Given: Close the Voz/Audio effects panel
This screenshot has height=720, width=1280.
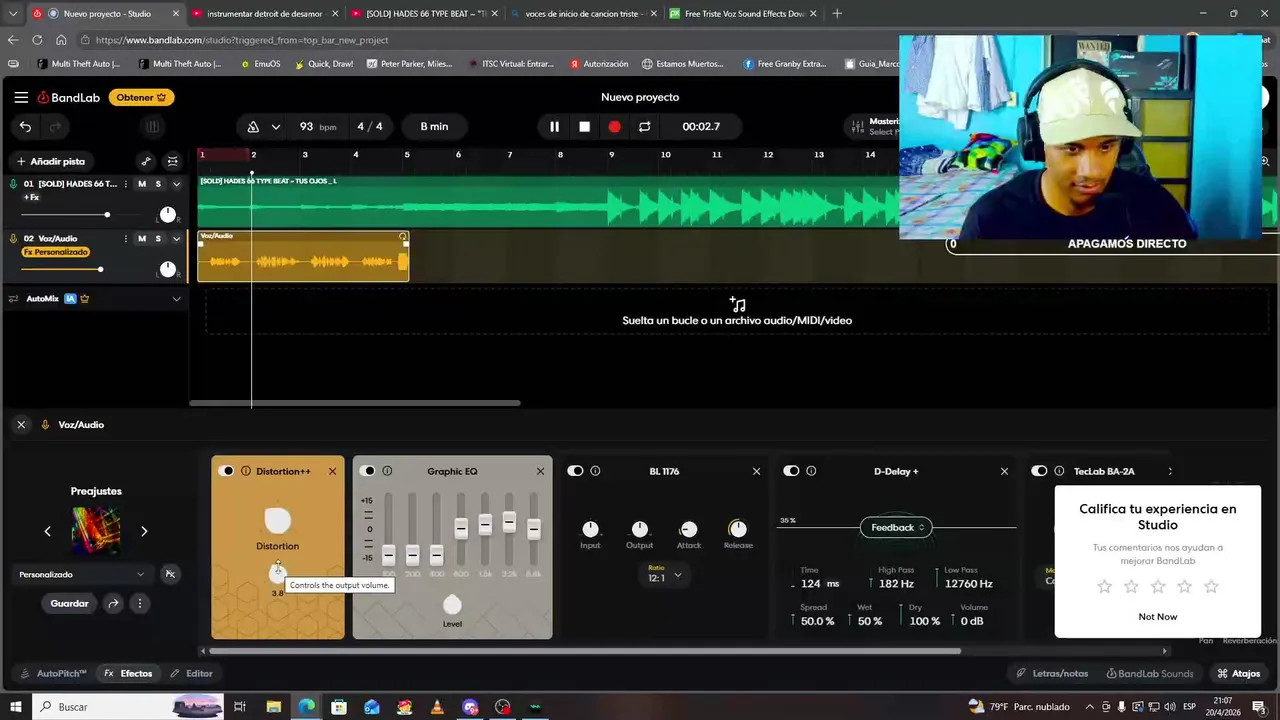Looking at the screenshot, I should [21, 425].
